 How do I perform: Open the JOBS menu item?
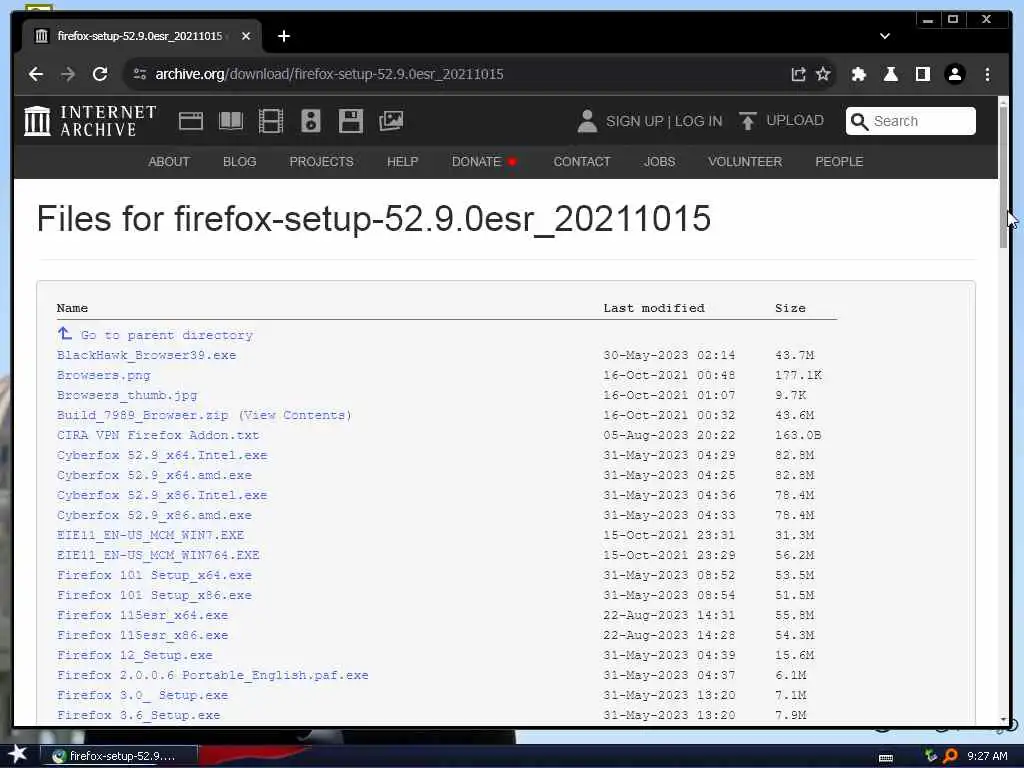click(660, 161)
